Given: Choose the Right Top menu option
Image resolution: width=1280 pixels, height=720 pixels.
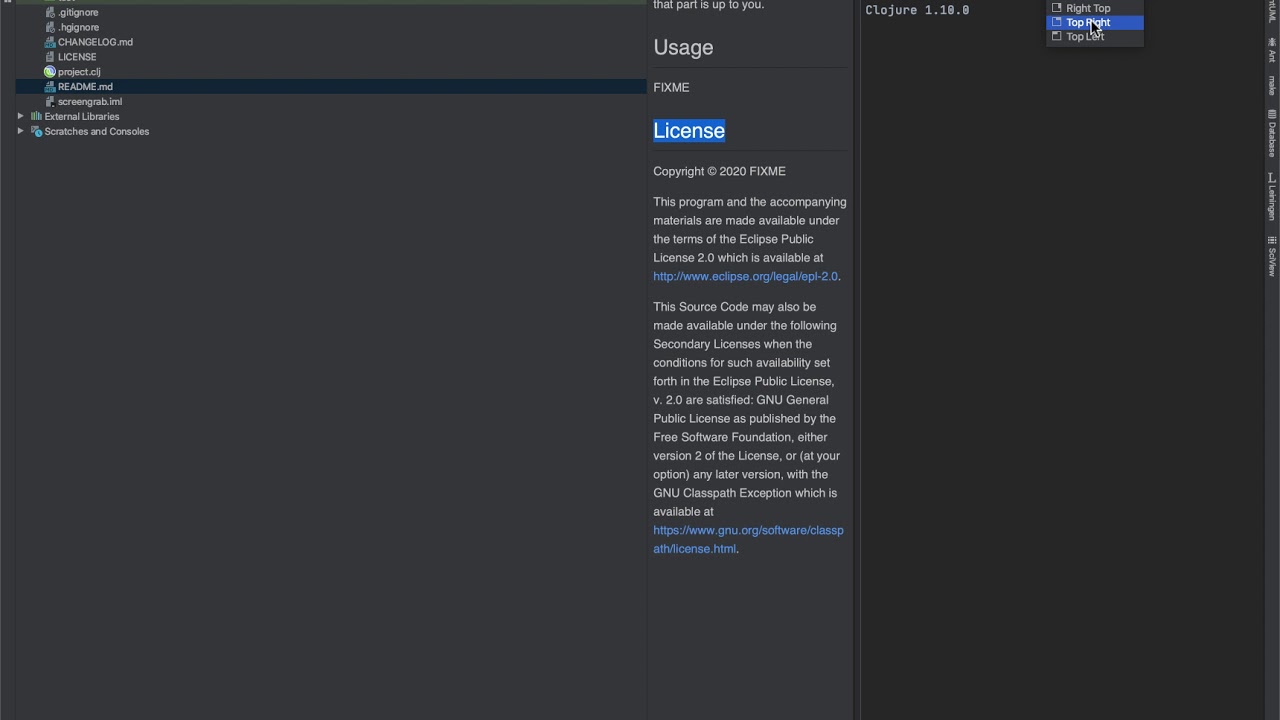Looking at the screenshot, I should click(x=1088, y=8).
